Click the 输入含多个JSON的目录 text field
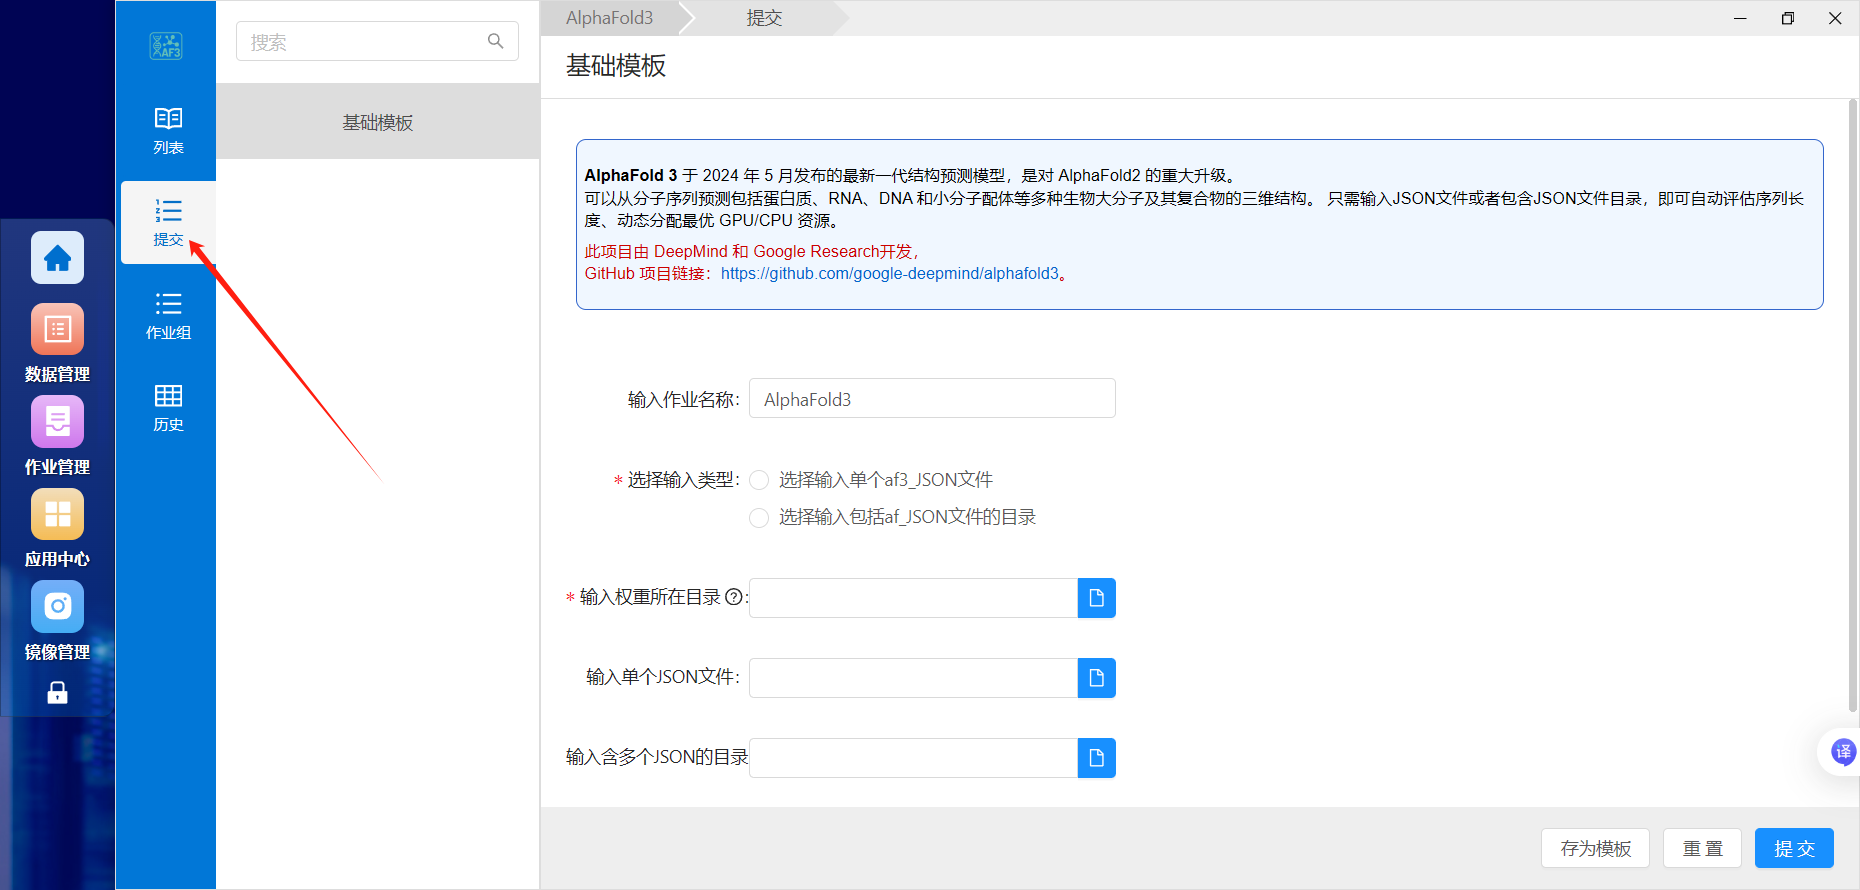Viewport: 1860px width, 890px height. (913, 758)
